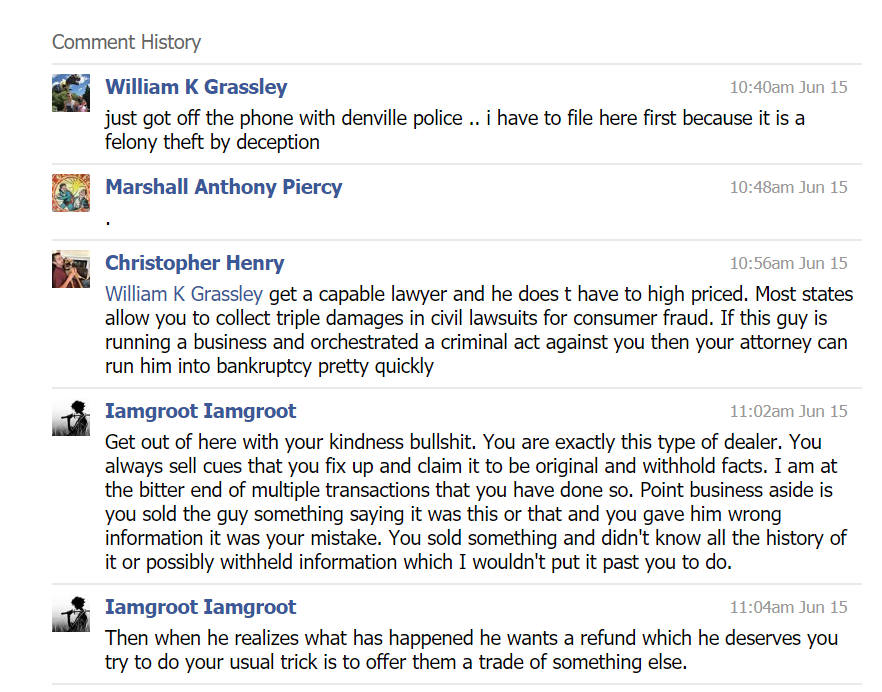Click the felony theft by deception comment text

[455, 130]
